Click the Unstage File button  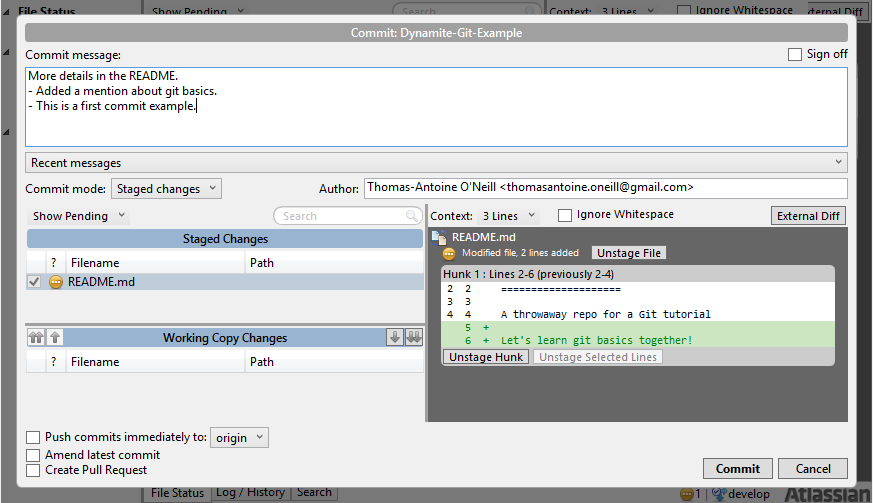tap(629, 253)
